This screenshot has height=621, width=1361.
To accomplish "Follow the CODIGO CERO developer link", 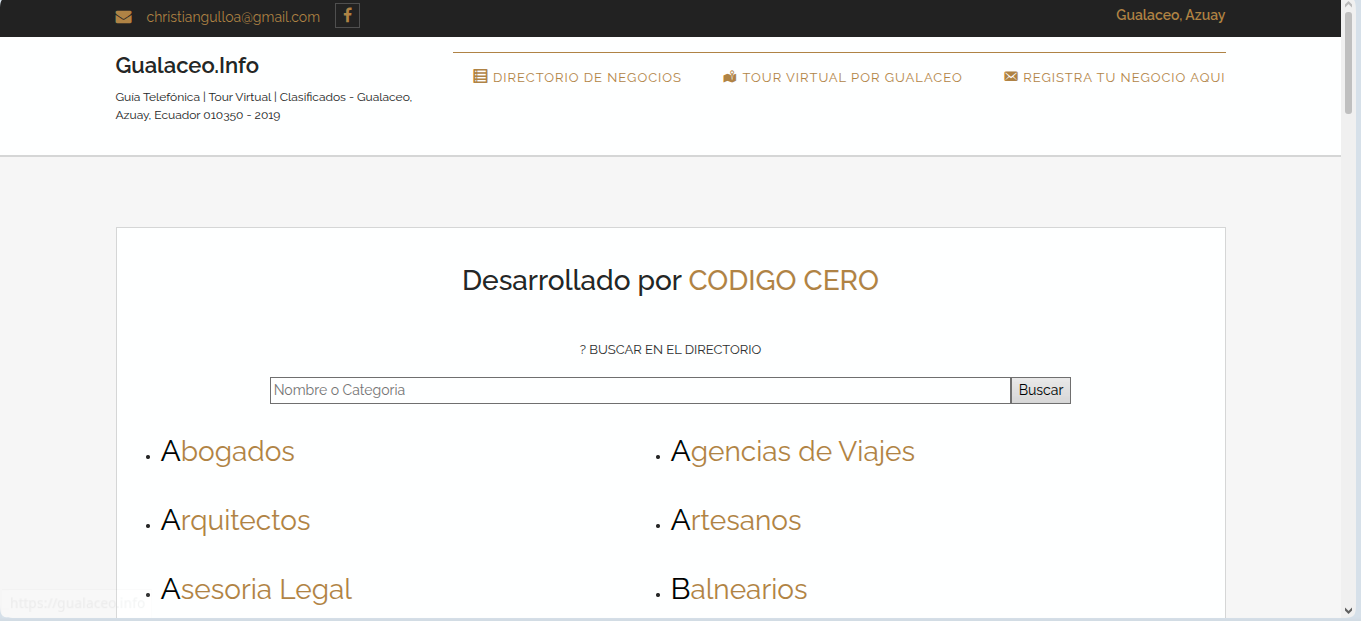I will tap(783, 280).
